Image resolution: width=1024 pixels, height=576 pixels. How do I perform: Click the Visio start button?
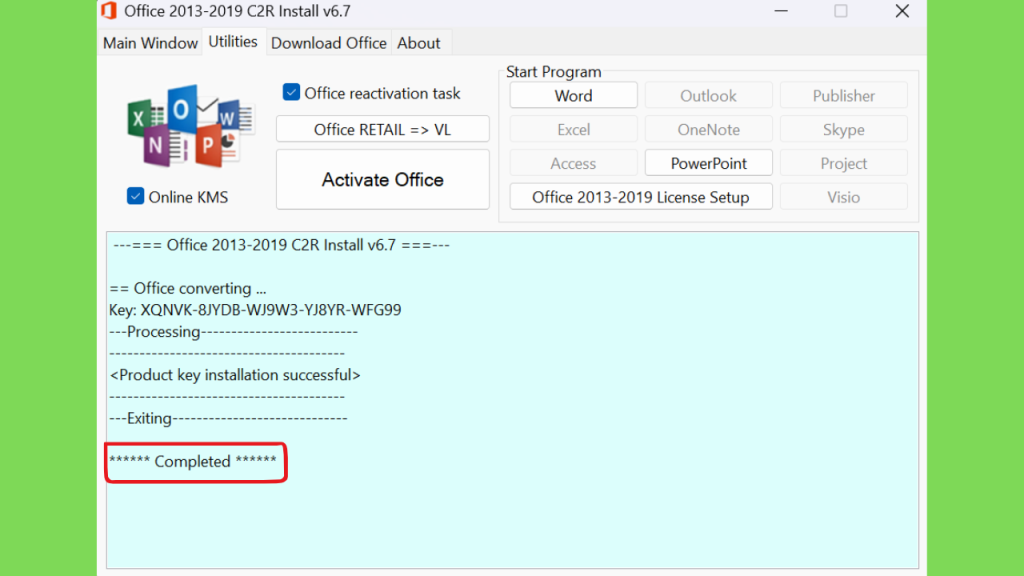click(x=844, y=197)
